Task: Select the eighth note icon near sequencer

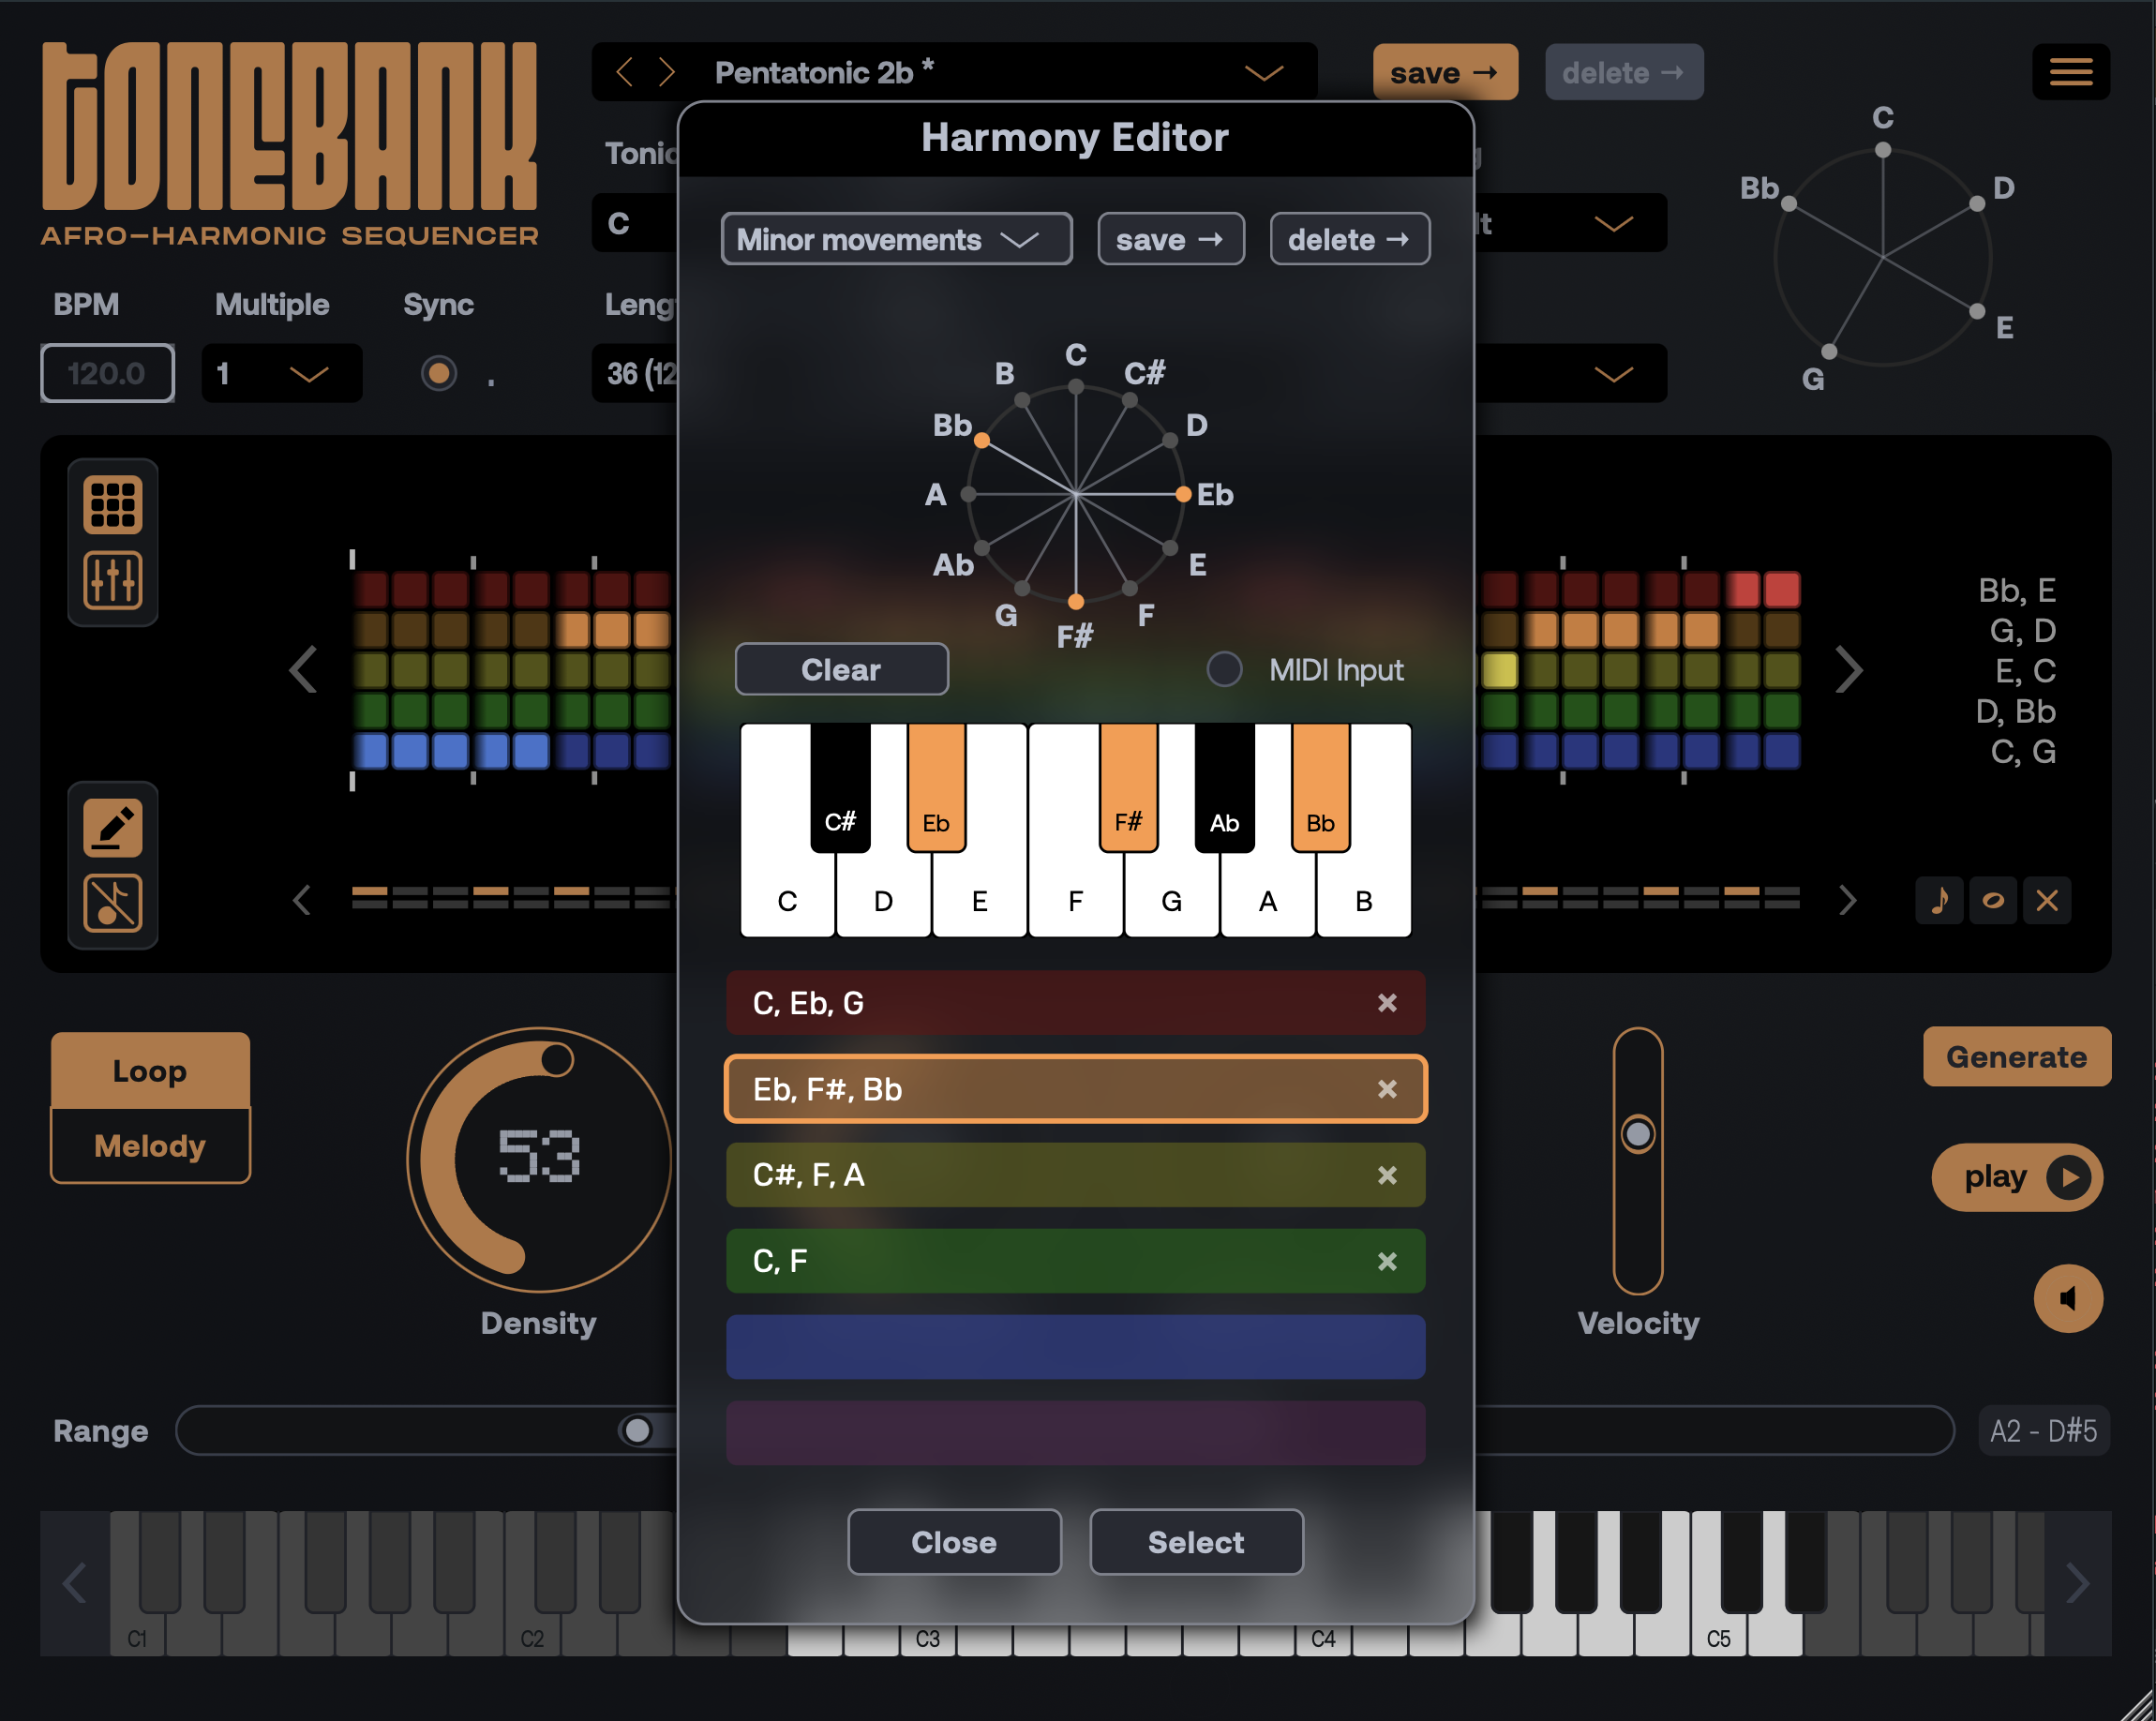Action: tap(1940, 900)
